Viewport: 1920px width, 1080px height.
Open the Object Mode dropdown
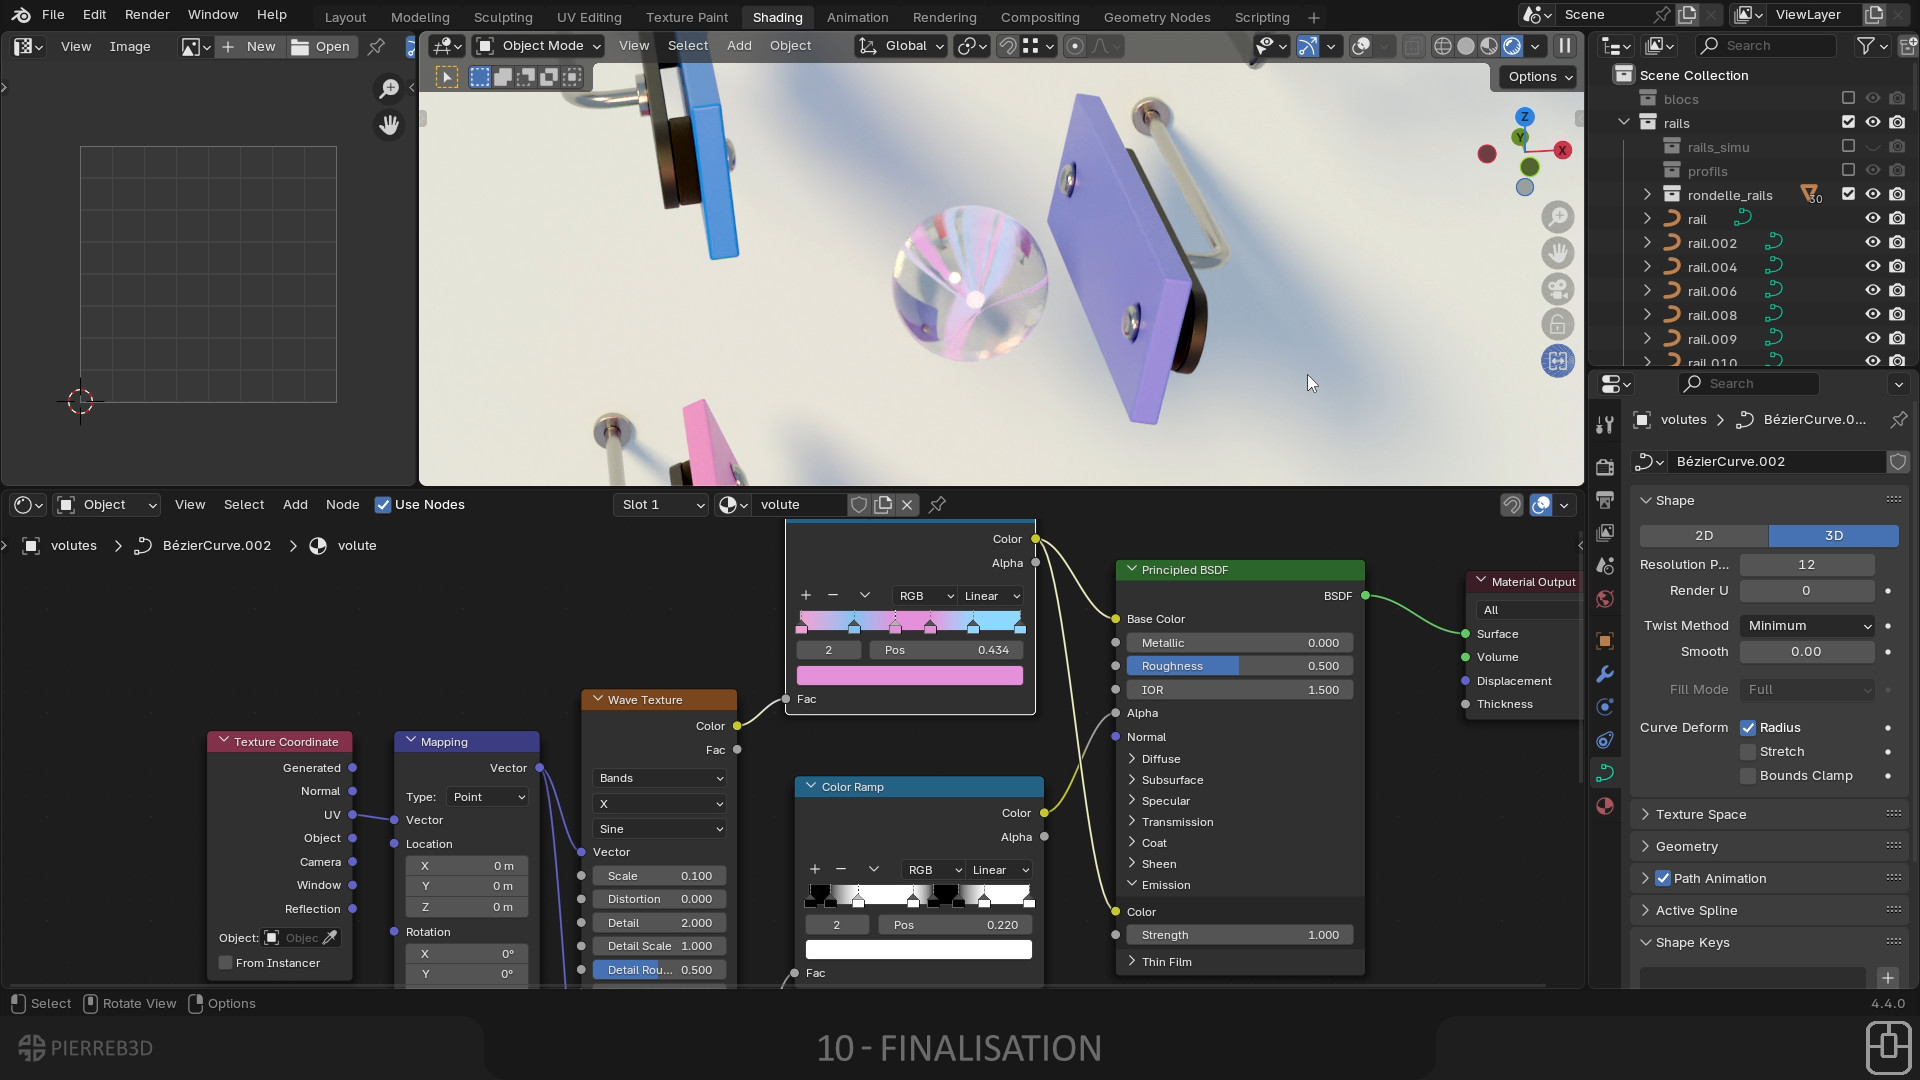coord(539,46)
